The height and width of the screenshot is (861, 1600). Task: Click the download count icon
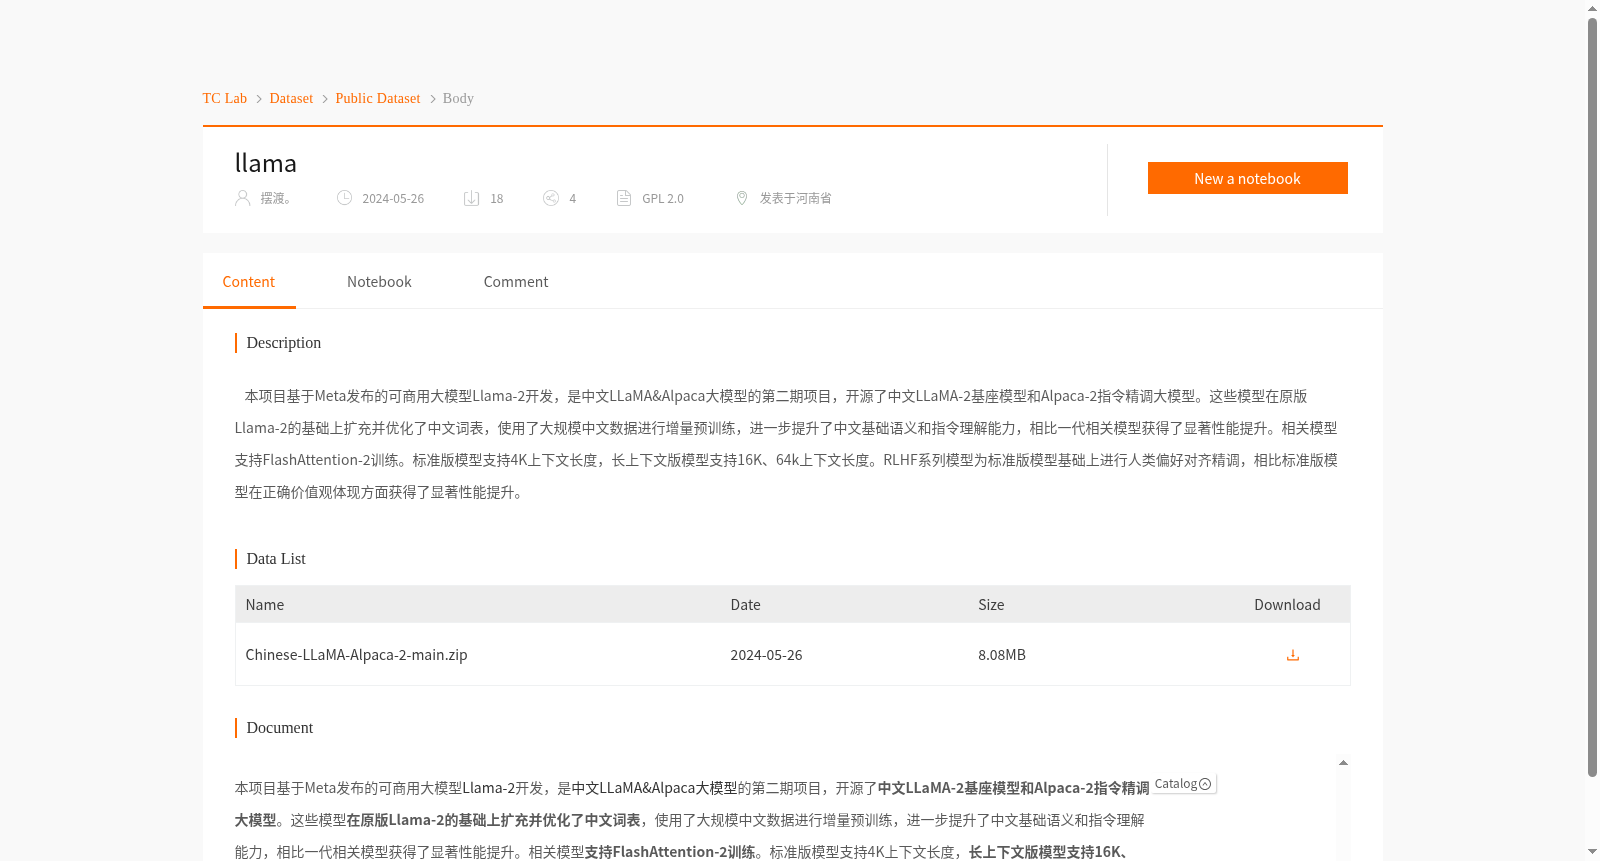click(472, 198)
